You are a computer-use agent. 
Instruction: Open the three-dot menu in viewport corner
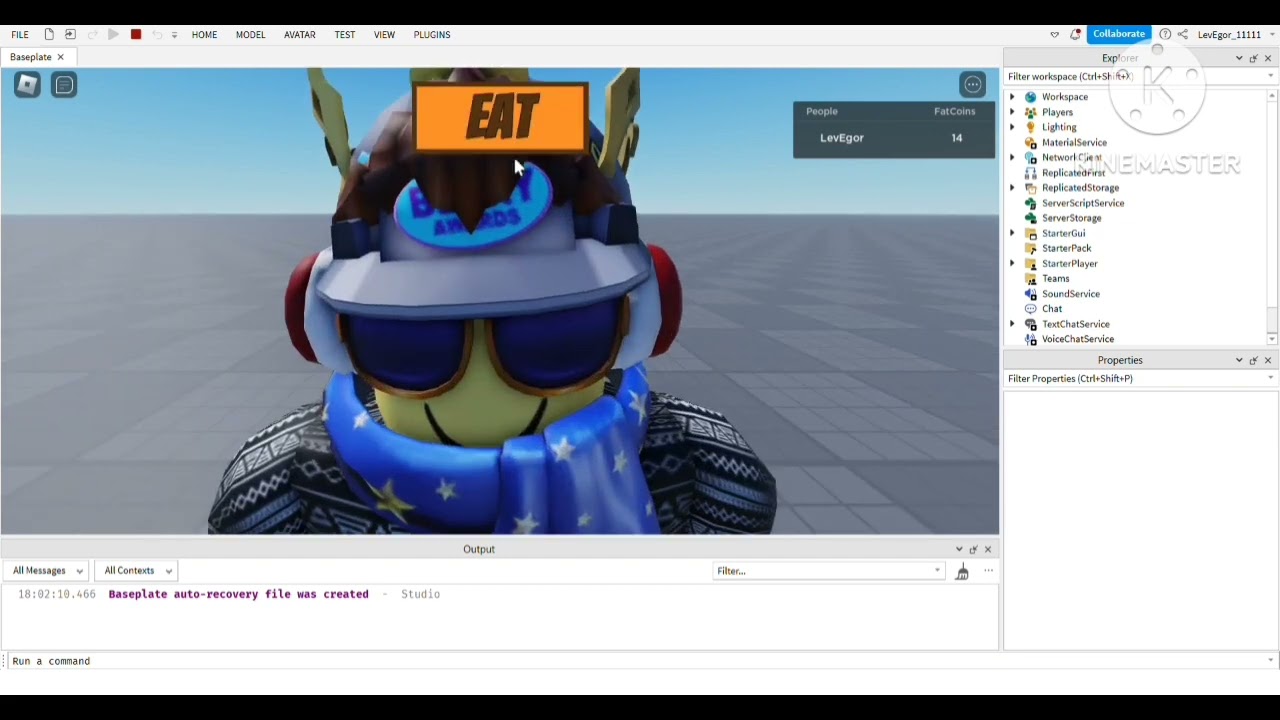pyautogui.click(x=973, y=85)
